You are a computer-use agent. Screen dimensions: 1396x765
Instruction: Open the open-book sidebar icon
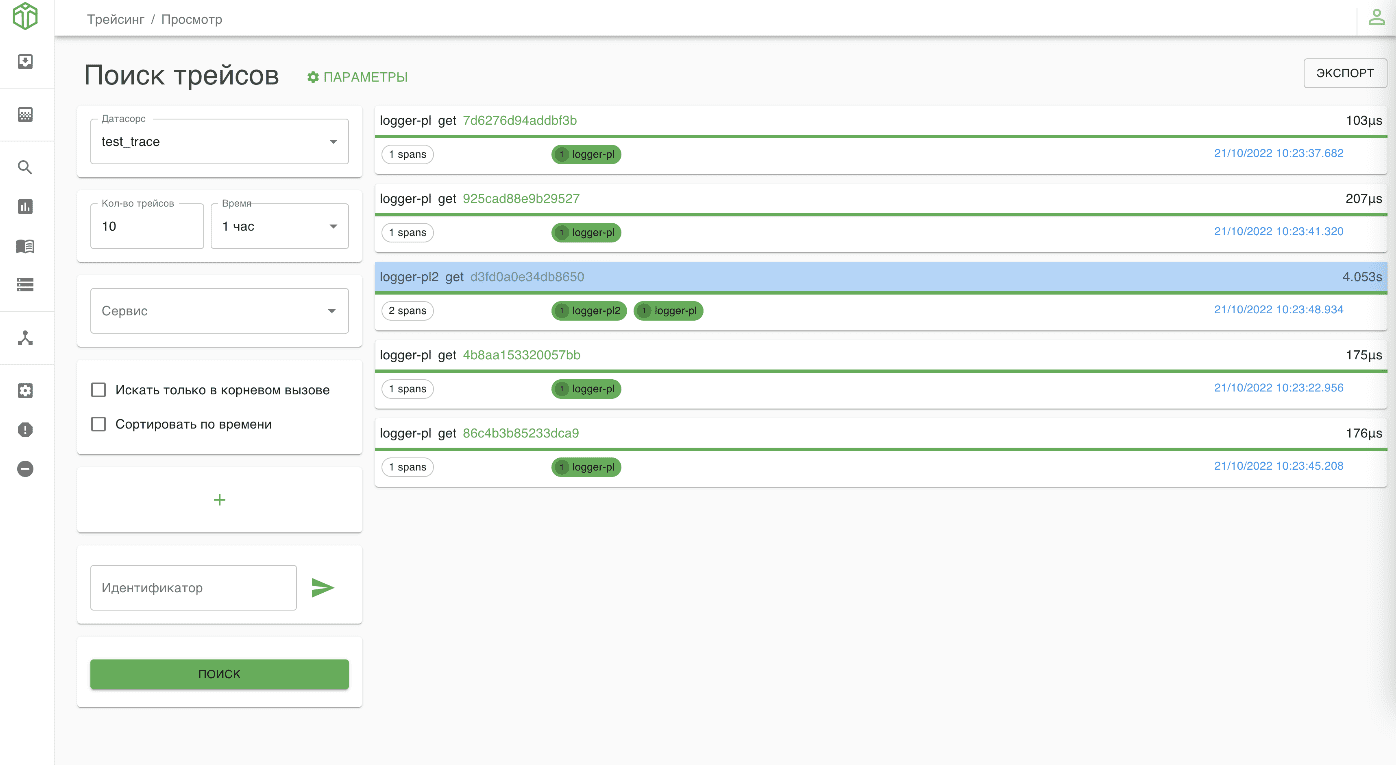(x=26, y=246)
